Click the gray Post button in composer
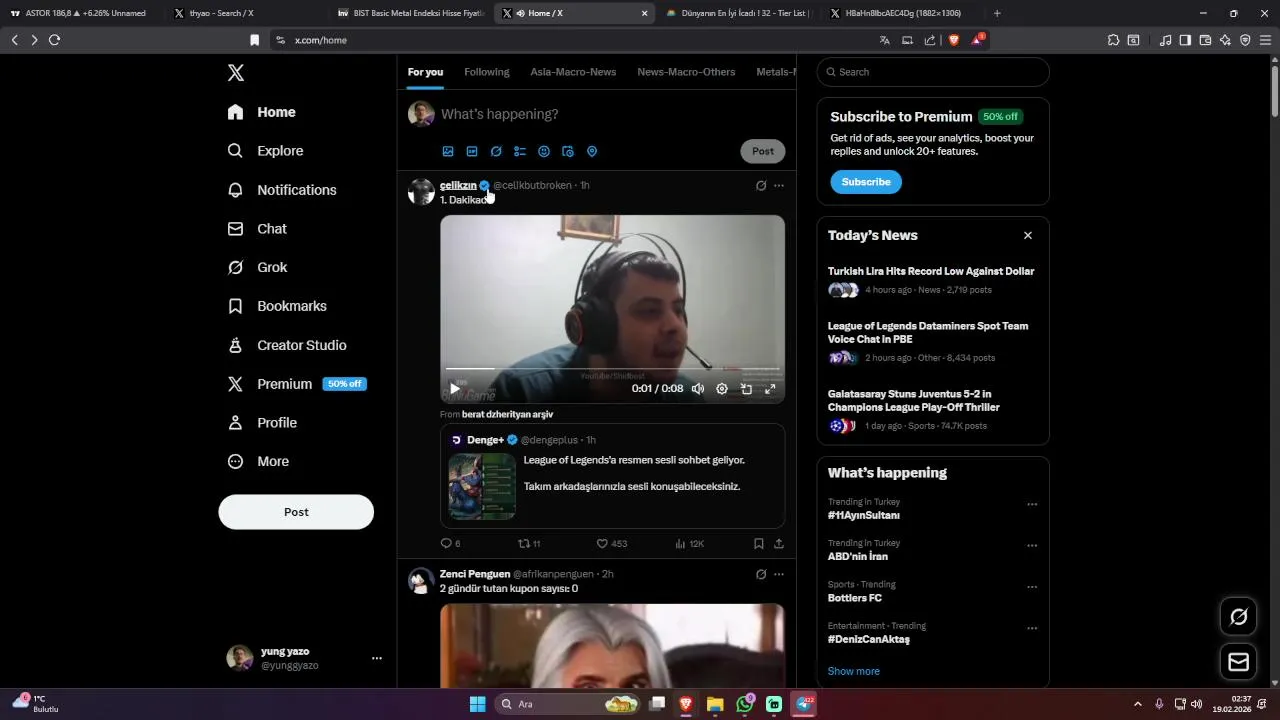The width and height of the screenshot is (1280, 720). coord(763,151)
